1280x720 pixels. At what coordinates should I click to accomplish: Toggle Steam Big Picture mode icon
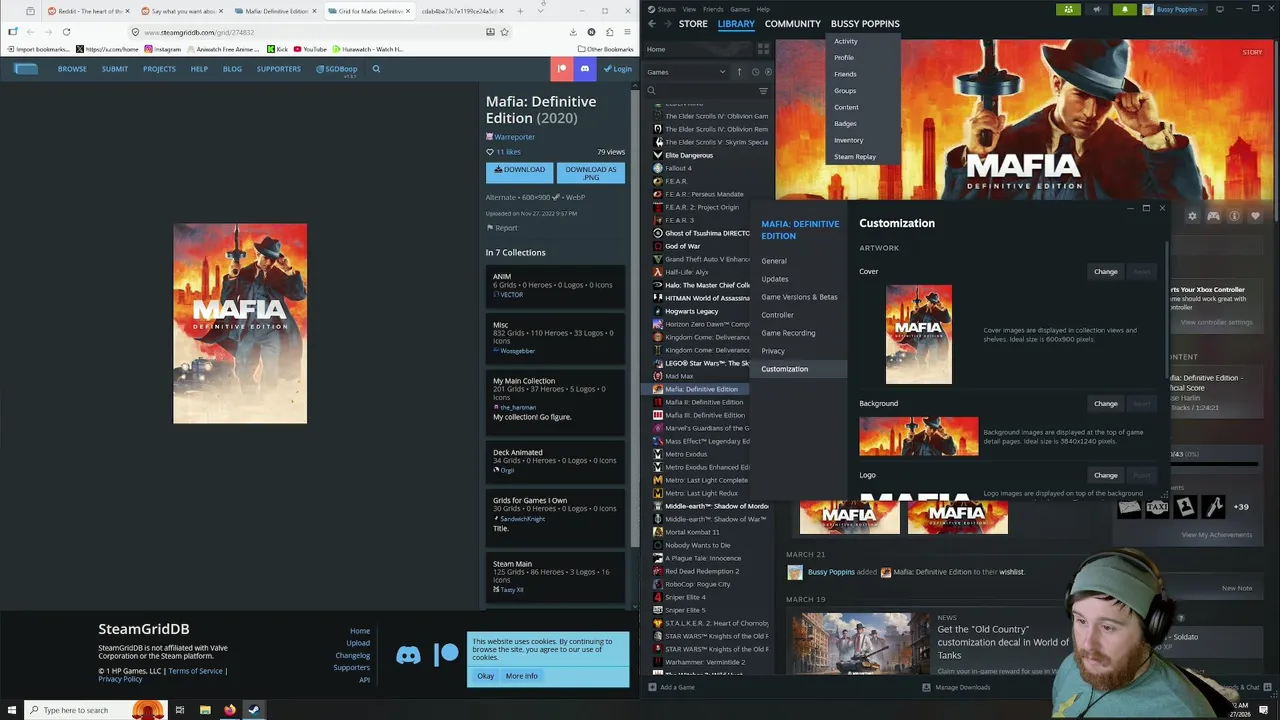(1219, 9)
